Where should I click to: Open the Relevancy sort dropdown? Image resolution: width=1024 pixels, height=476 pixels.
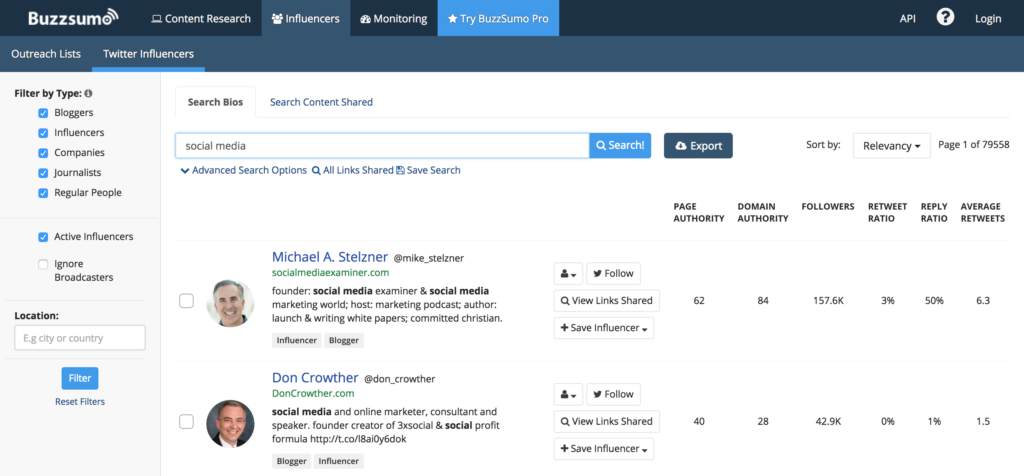coord(891,146)
